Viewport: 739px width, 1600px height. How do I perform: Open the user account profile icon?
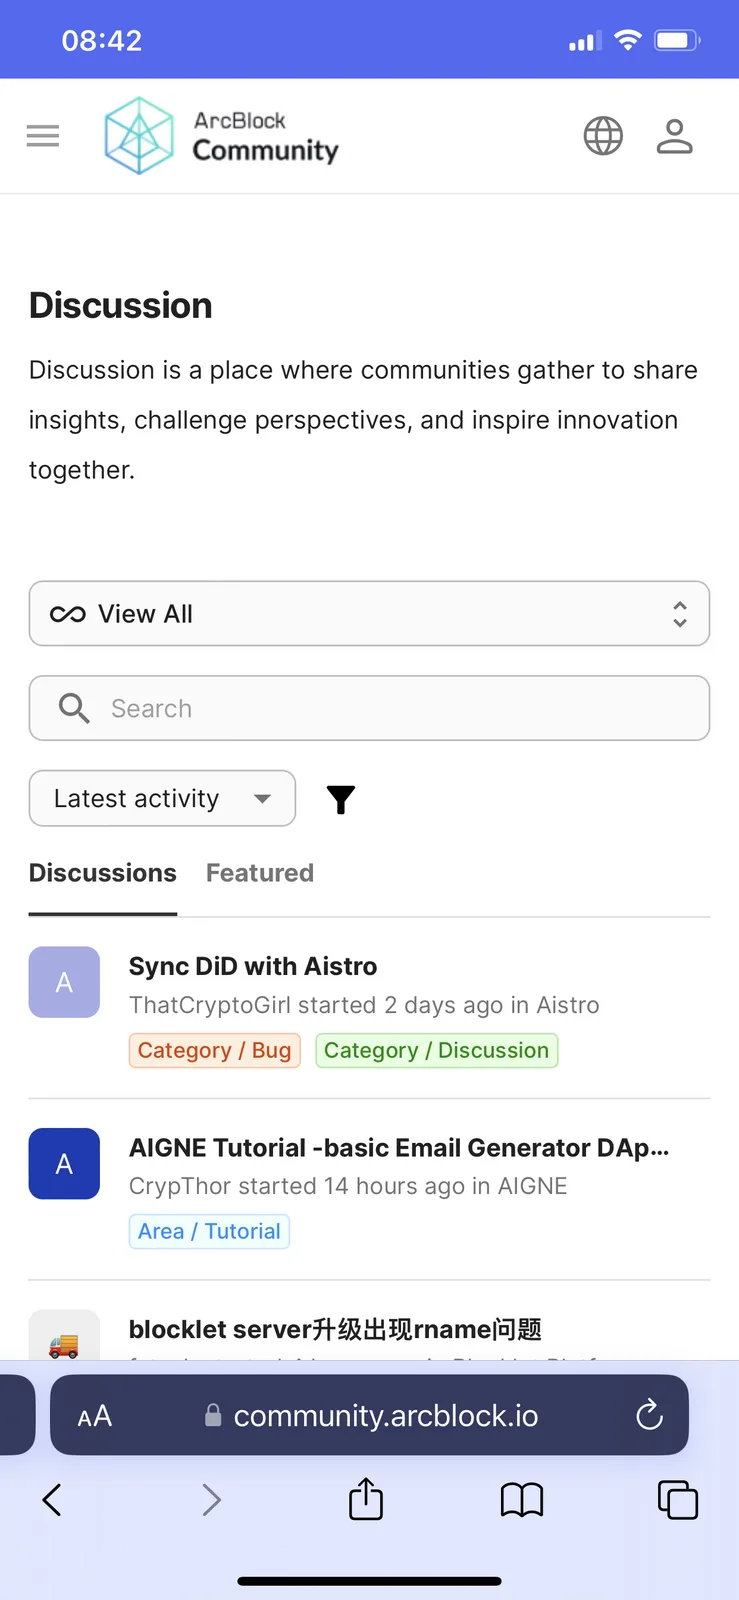(x=674, y=136)
